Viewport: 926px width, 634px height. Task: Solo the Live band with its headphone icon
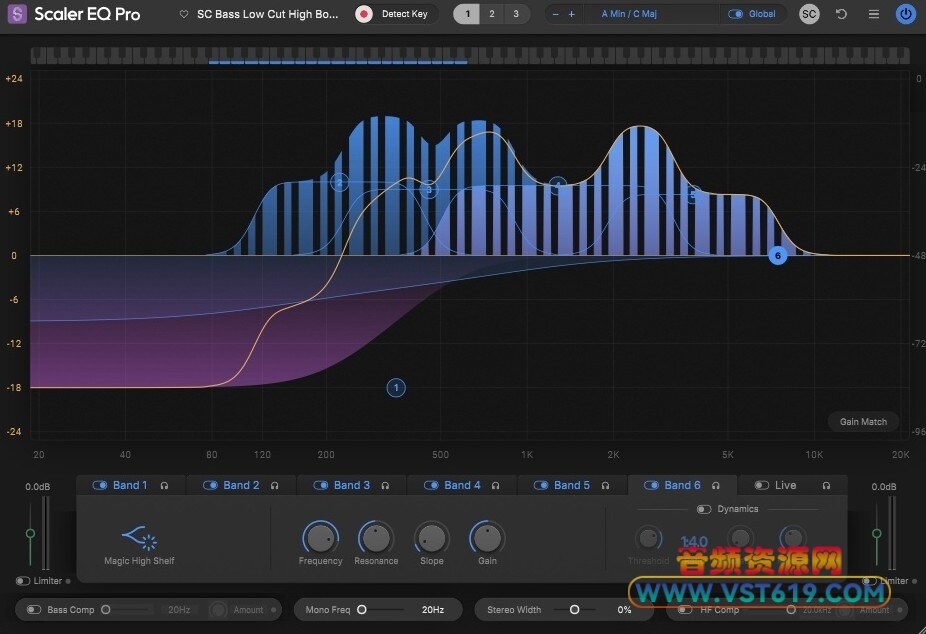tap(826, 486)
